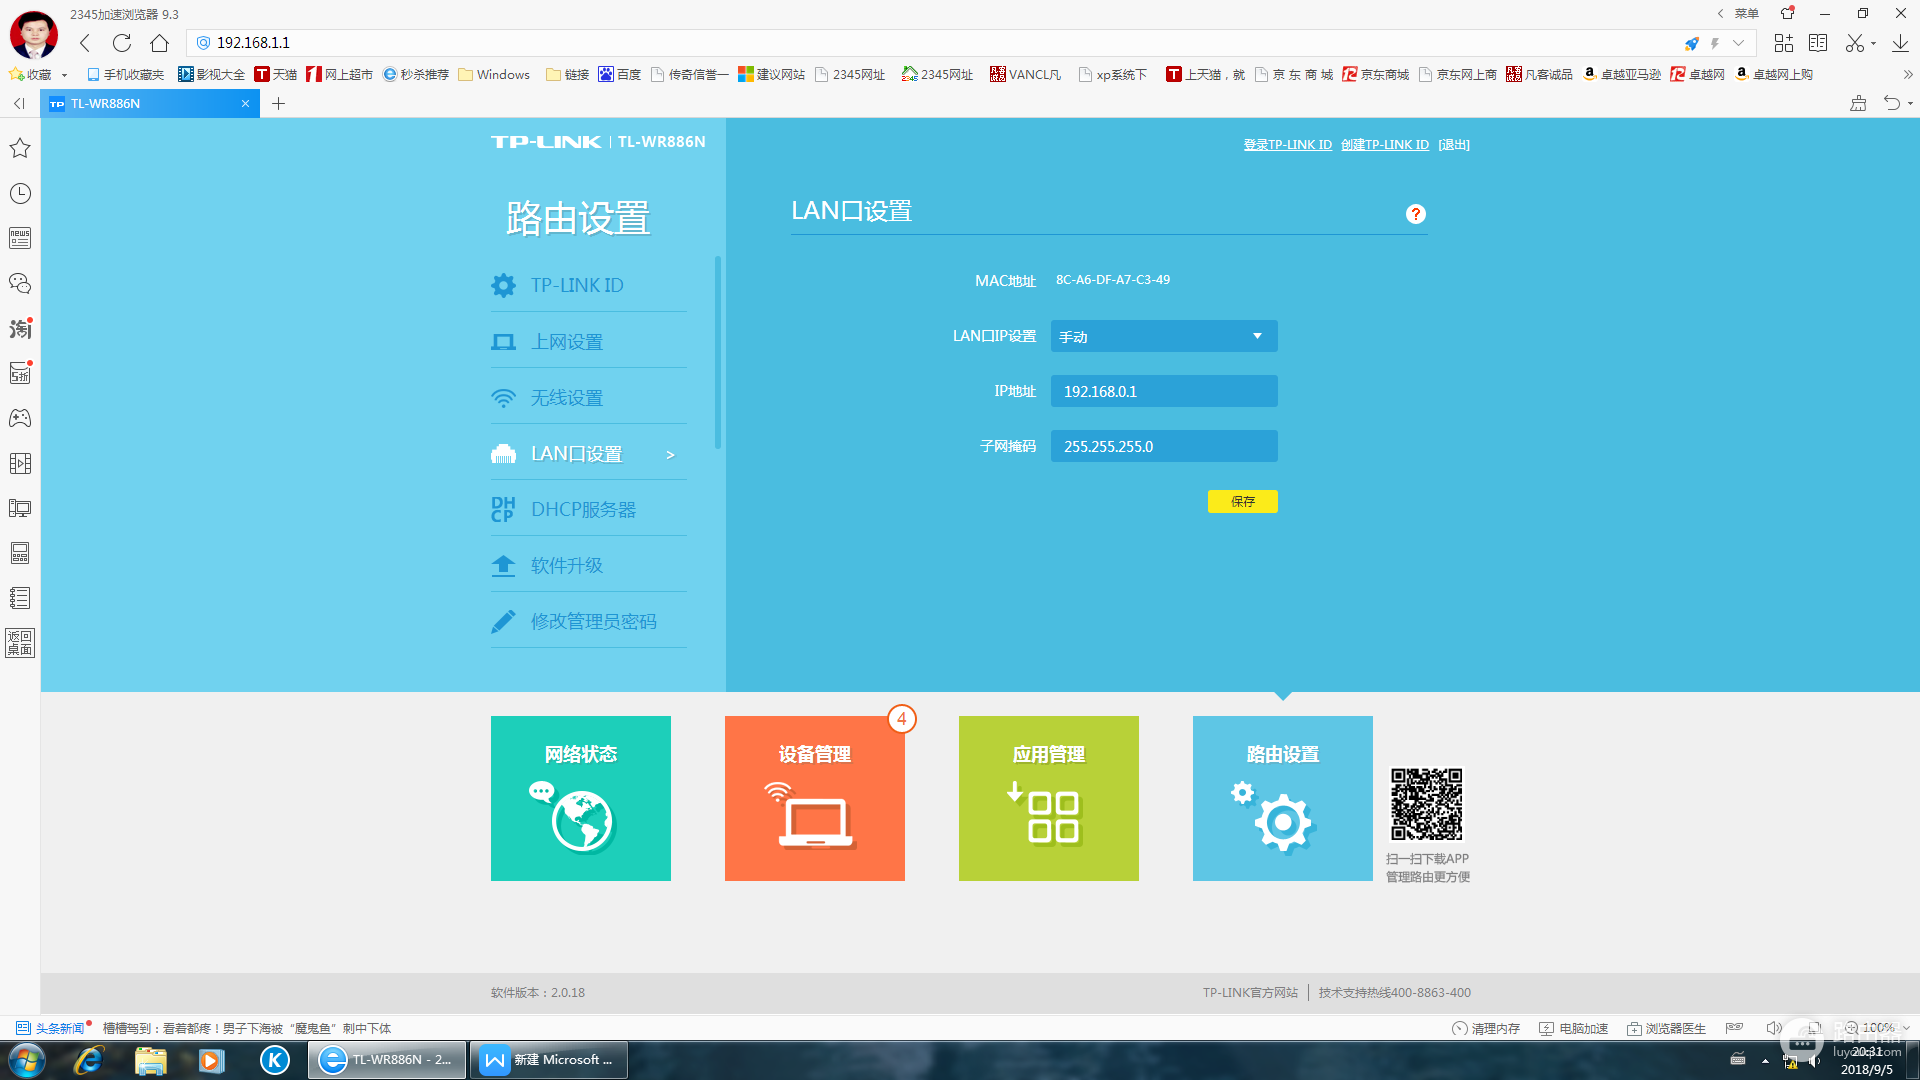Expand bookmarks bar overflow chevron
1920x1080 pixels.
click(x=1907, y=75)
